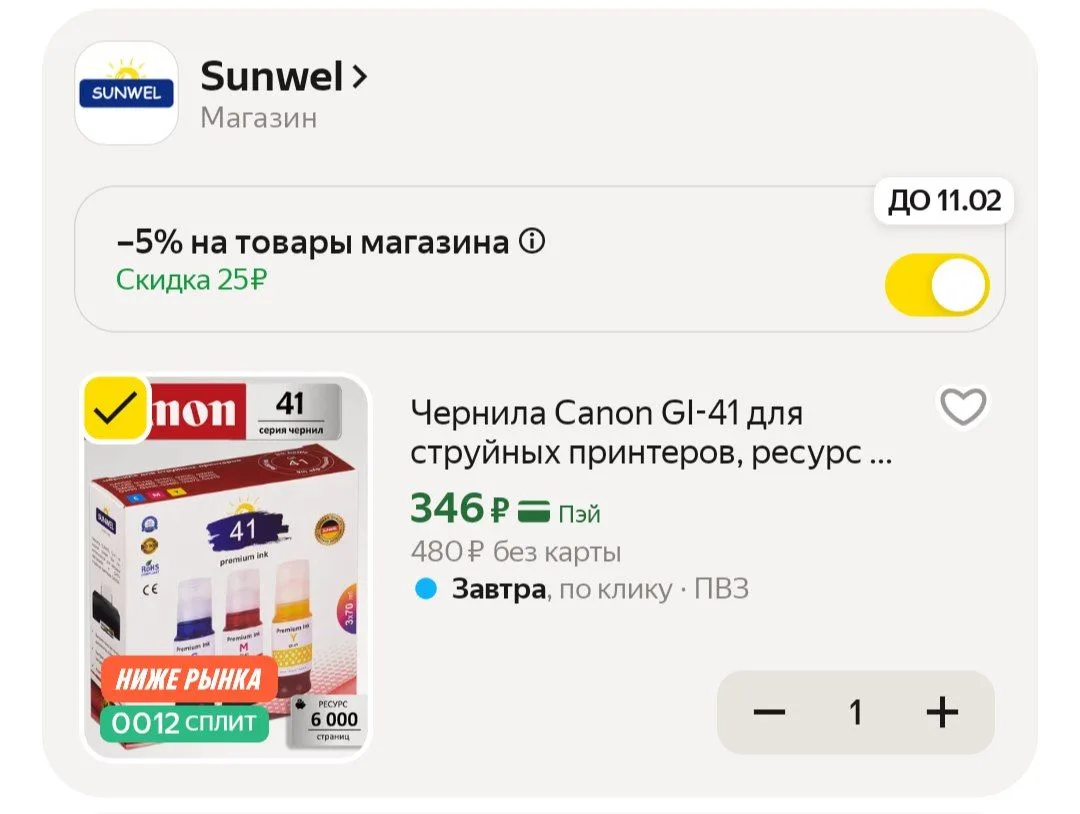
Task: Click the ДО 11.02 expiry badge
Action: (x=944, y=200)
